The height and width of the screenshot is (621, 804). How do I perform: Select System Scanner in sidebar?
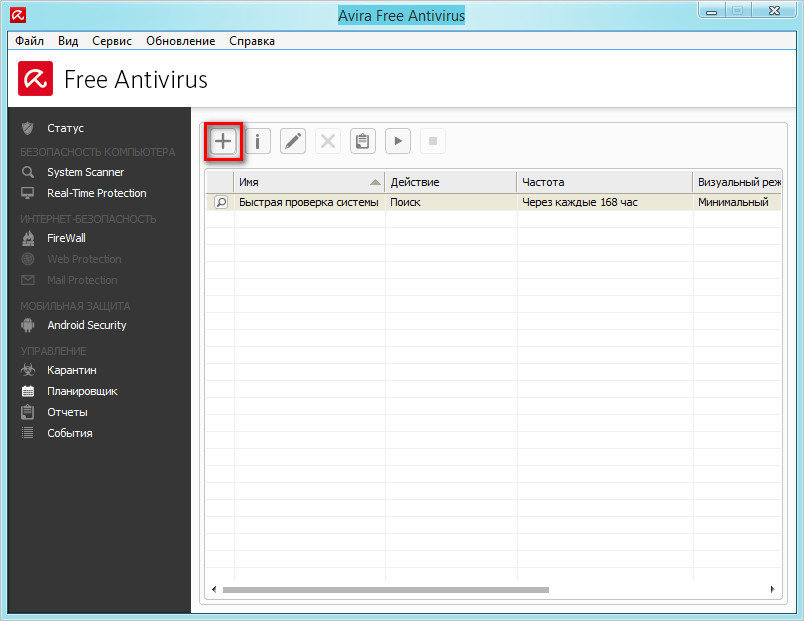pyautogui.click(x=85, y=172)
